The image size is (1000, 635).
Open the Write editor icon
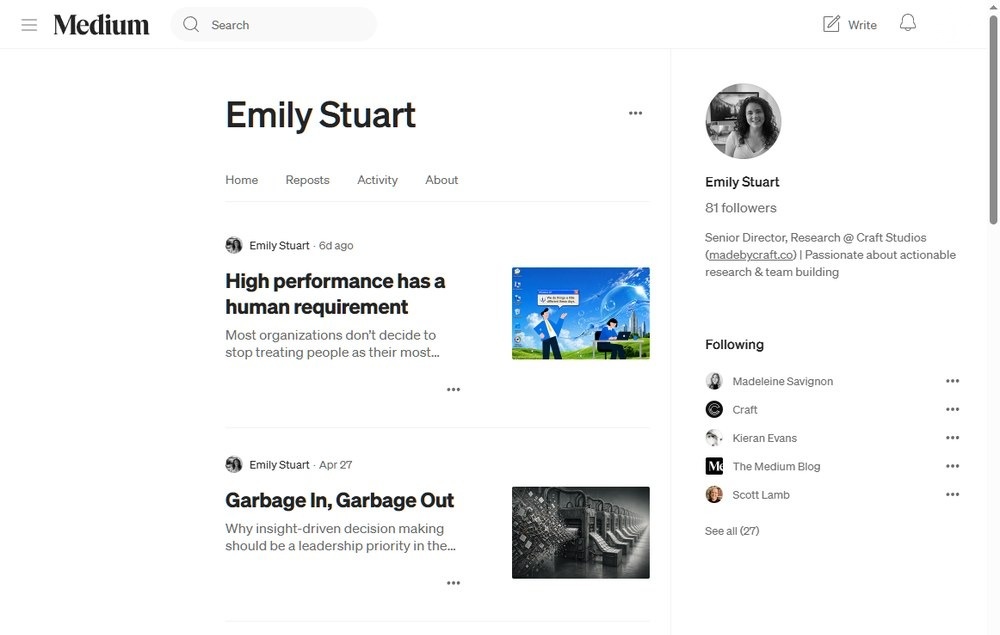coord(831,24)
